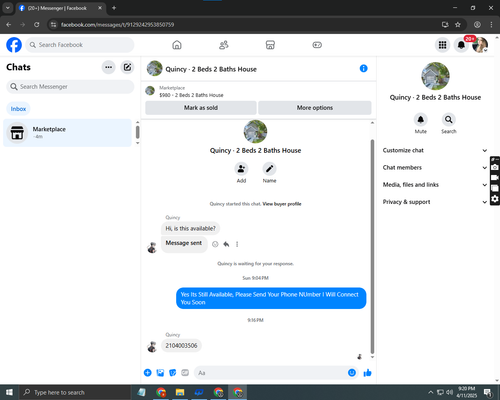Expand Chat members section
Screen dimensions: 500x400
click(435, 168)
